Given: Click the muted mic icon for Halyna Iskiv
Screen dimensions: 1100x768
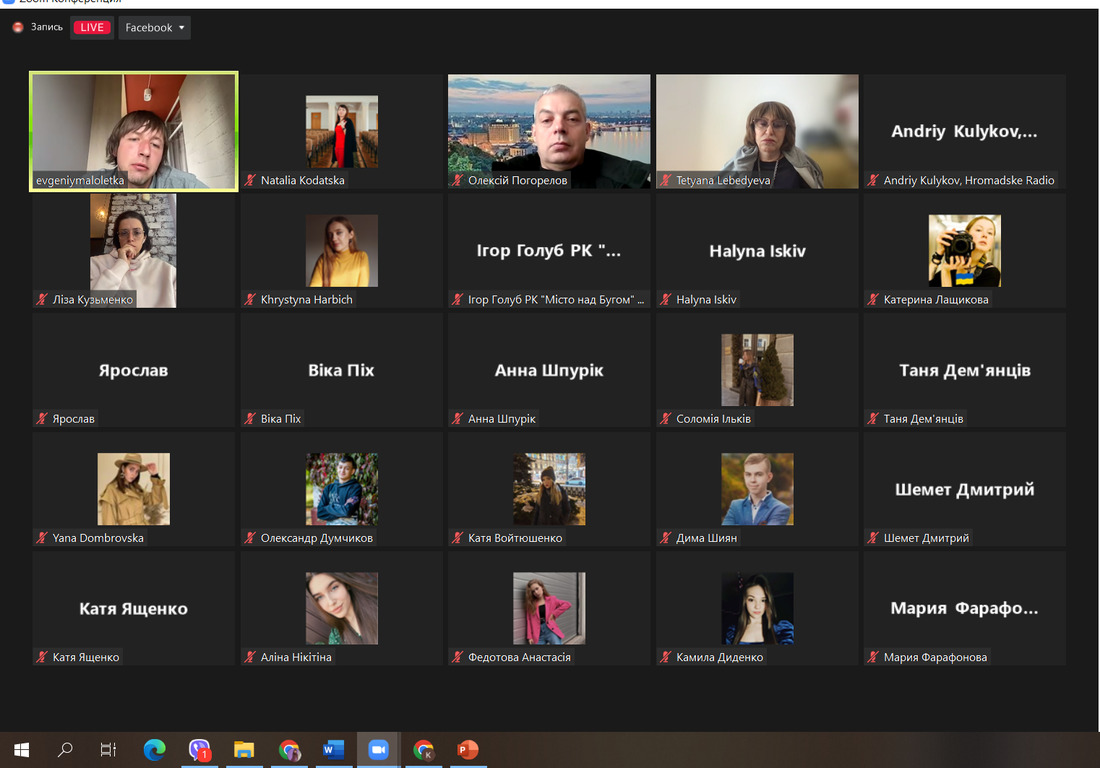Looking at the screenshot, I should point(666,299).
